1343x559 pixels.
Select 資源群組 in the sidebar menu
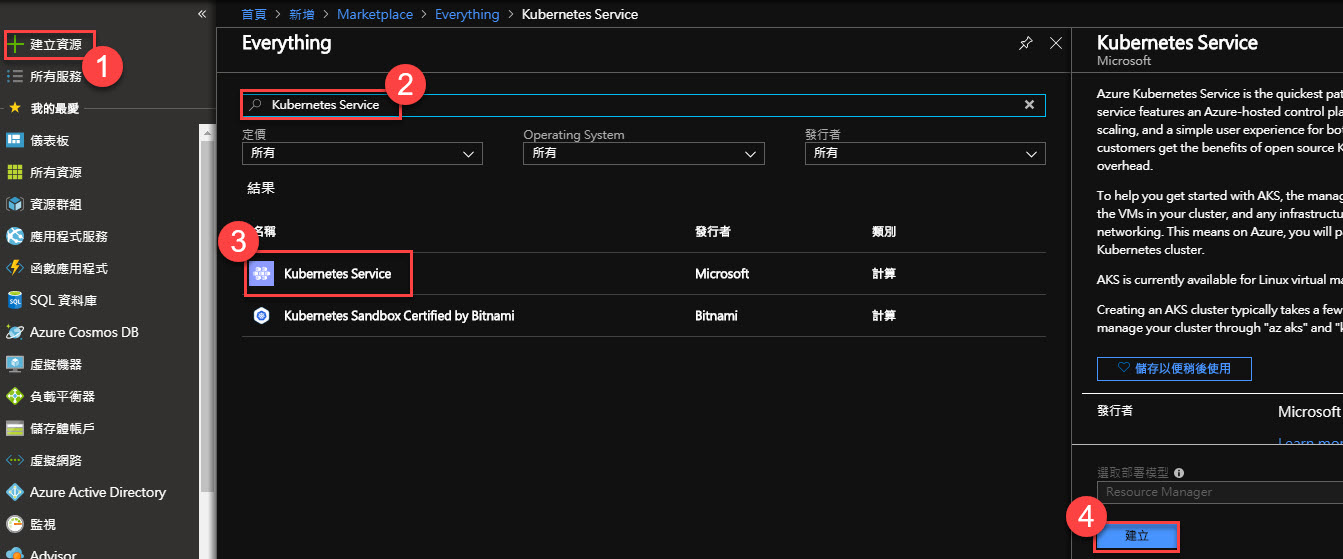coord(56,204)
